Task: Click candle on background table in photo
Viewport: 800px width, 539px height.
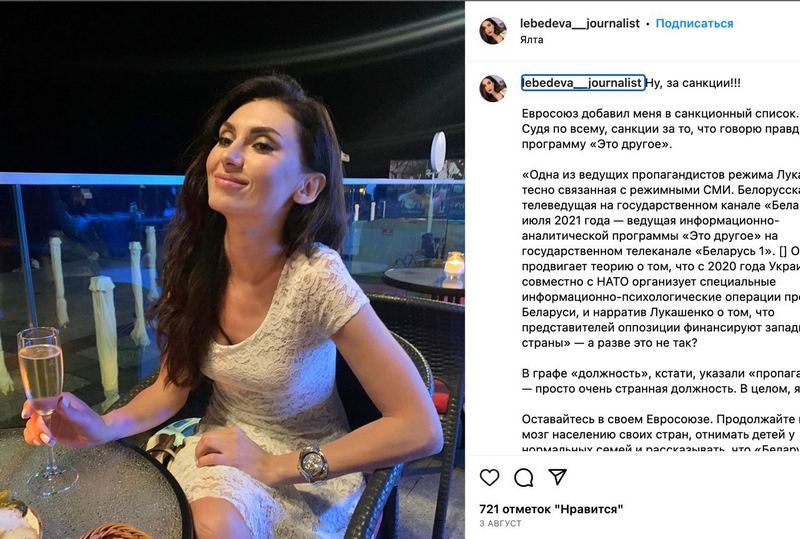Action: coord(454,265)
